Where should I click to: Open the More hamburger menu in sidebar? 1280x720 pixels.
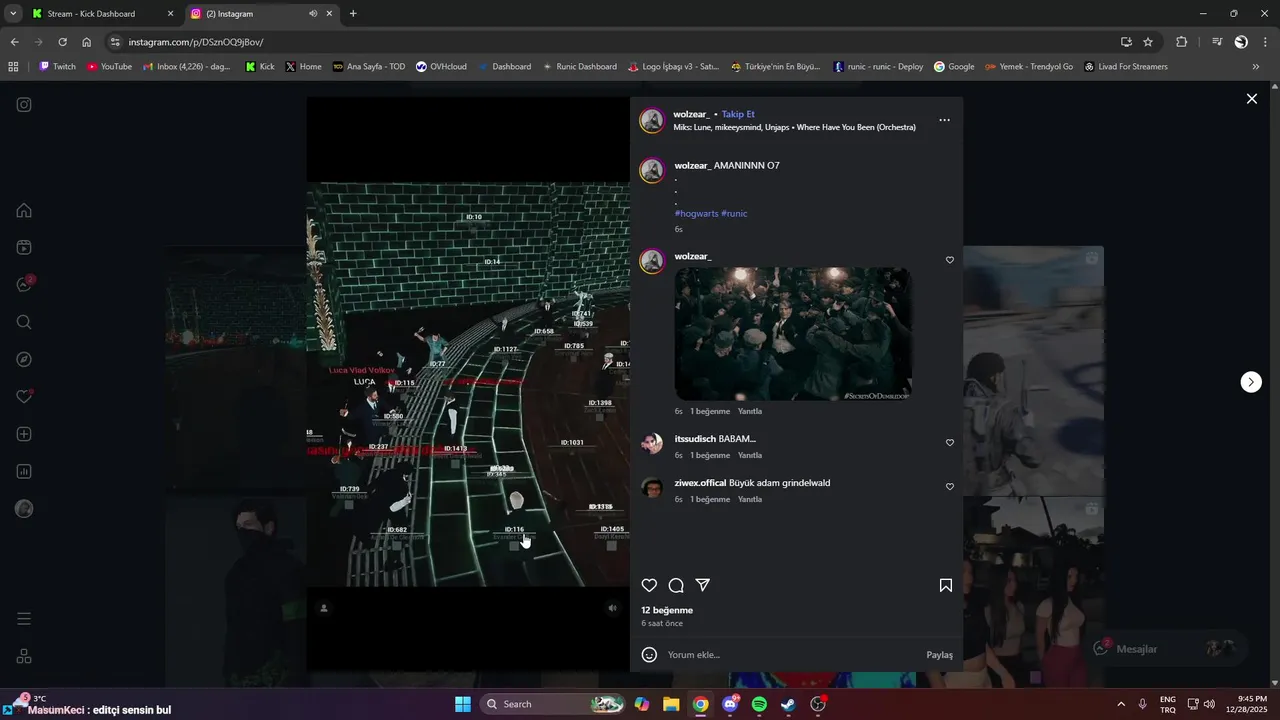pyautogui.click(x=24, y=619)
